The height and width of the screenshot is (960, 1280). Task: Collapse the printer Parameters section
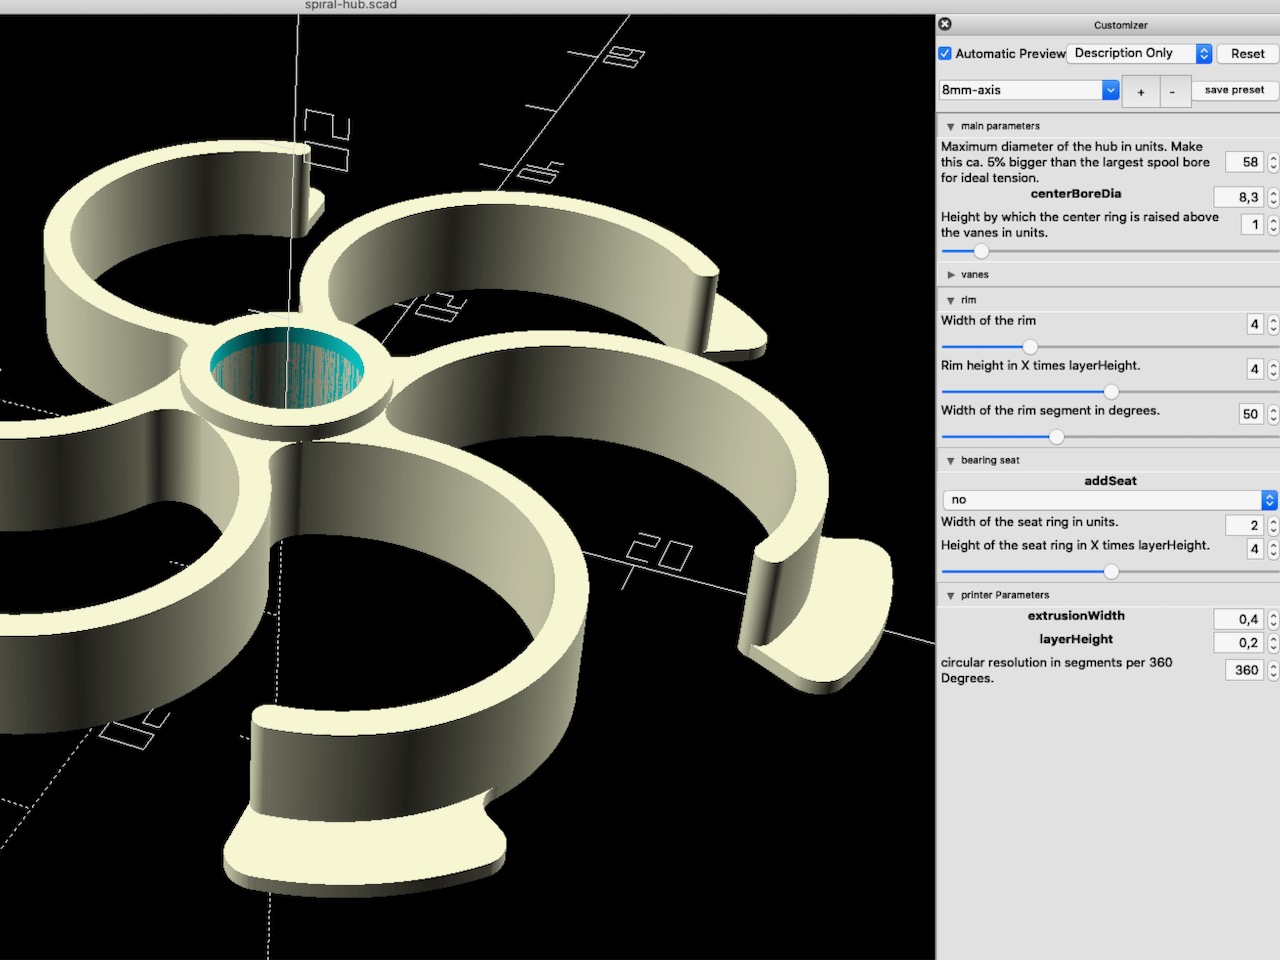[x=950, y=596]
